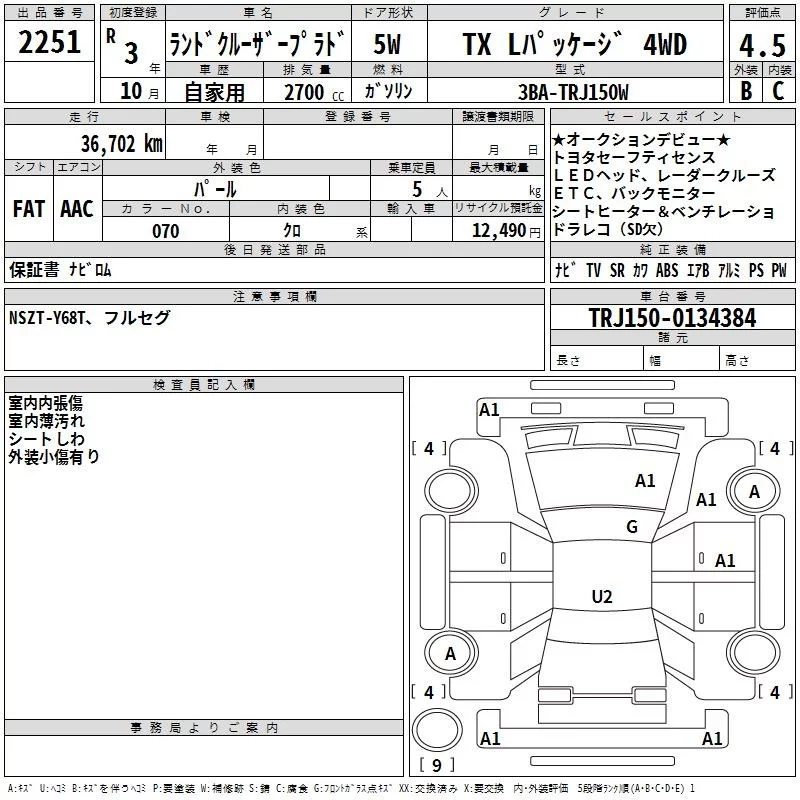Click the overall evaluation score 4.5
Image resolution: width=800 pixels, height=800 pixels.
click(x=762, y=45)
